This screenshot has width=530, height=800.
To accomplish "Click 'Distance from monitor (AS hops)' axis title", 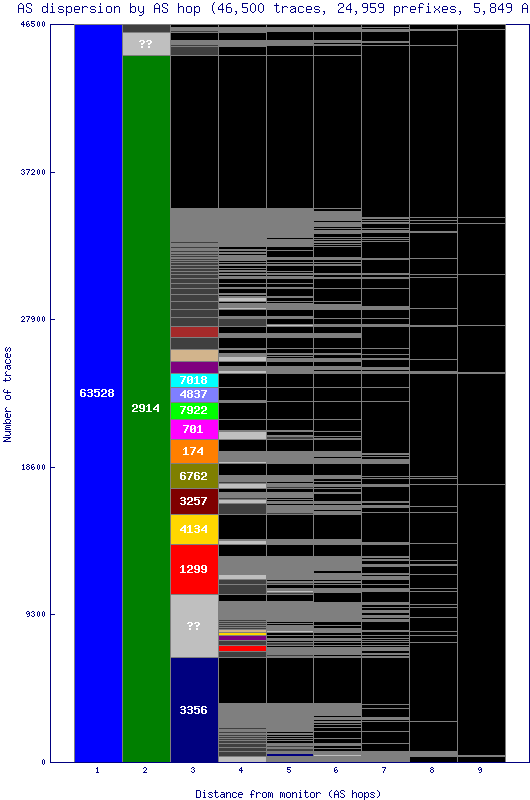I will coord(288,794).
